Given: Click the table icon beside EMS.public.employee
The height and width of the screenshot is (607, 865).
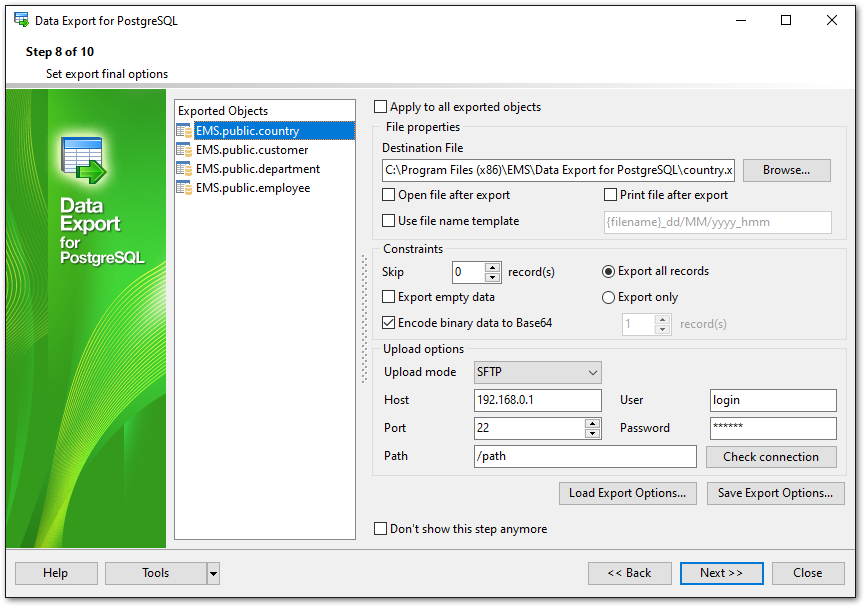Looking at the screenshot, I should pyautogui.click(x=184, y=188).
